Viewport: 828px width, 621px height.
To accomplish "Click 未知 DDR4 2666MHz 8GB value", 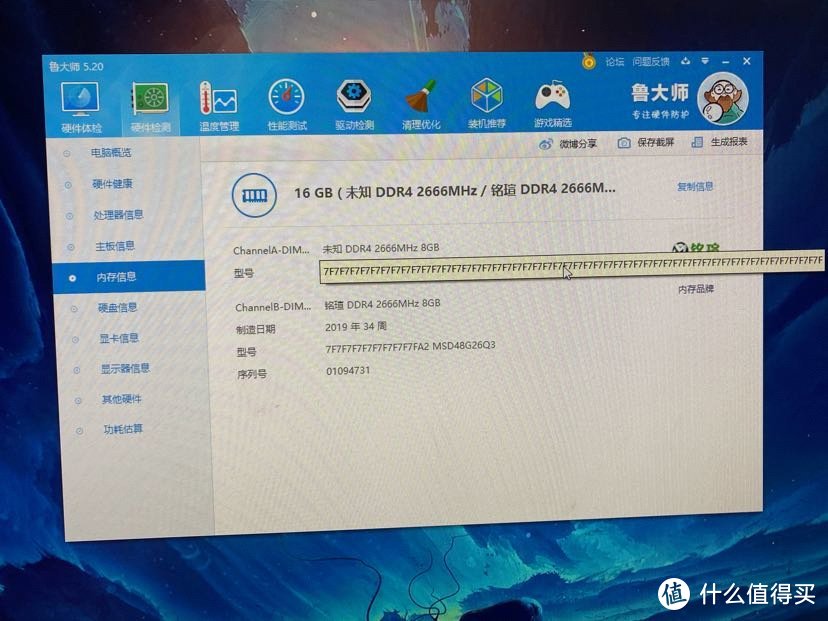I will point(381,248).
